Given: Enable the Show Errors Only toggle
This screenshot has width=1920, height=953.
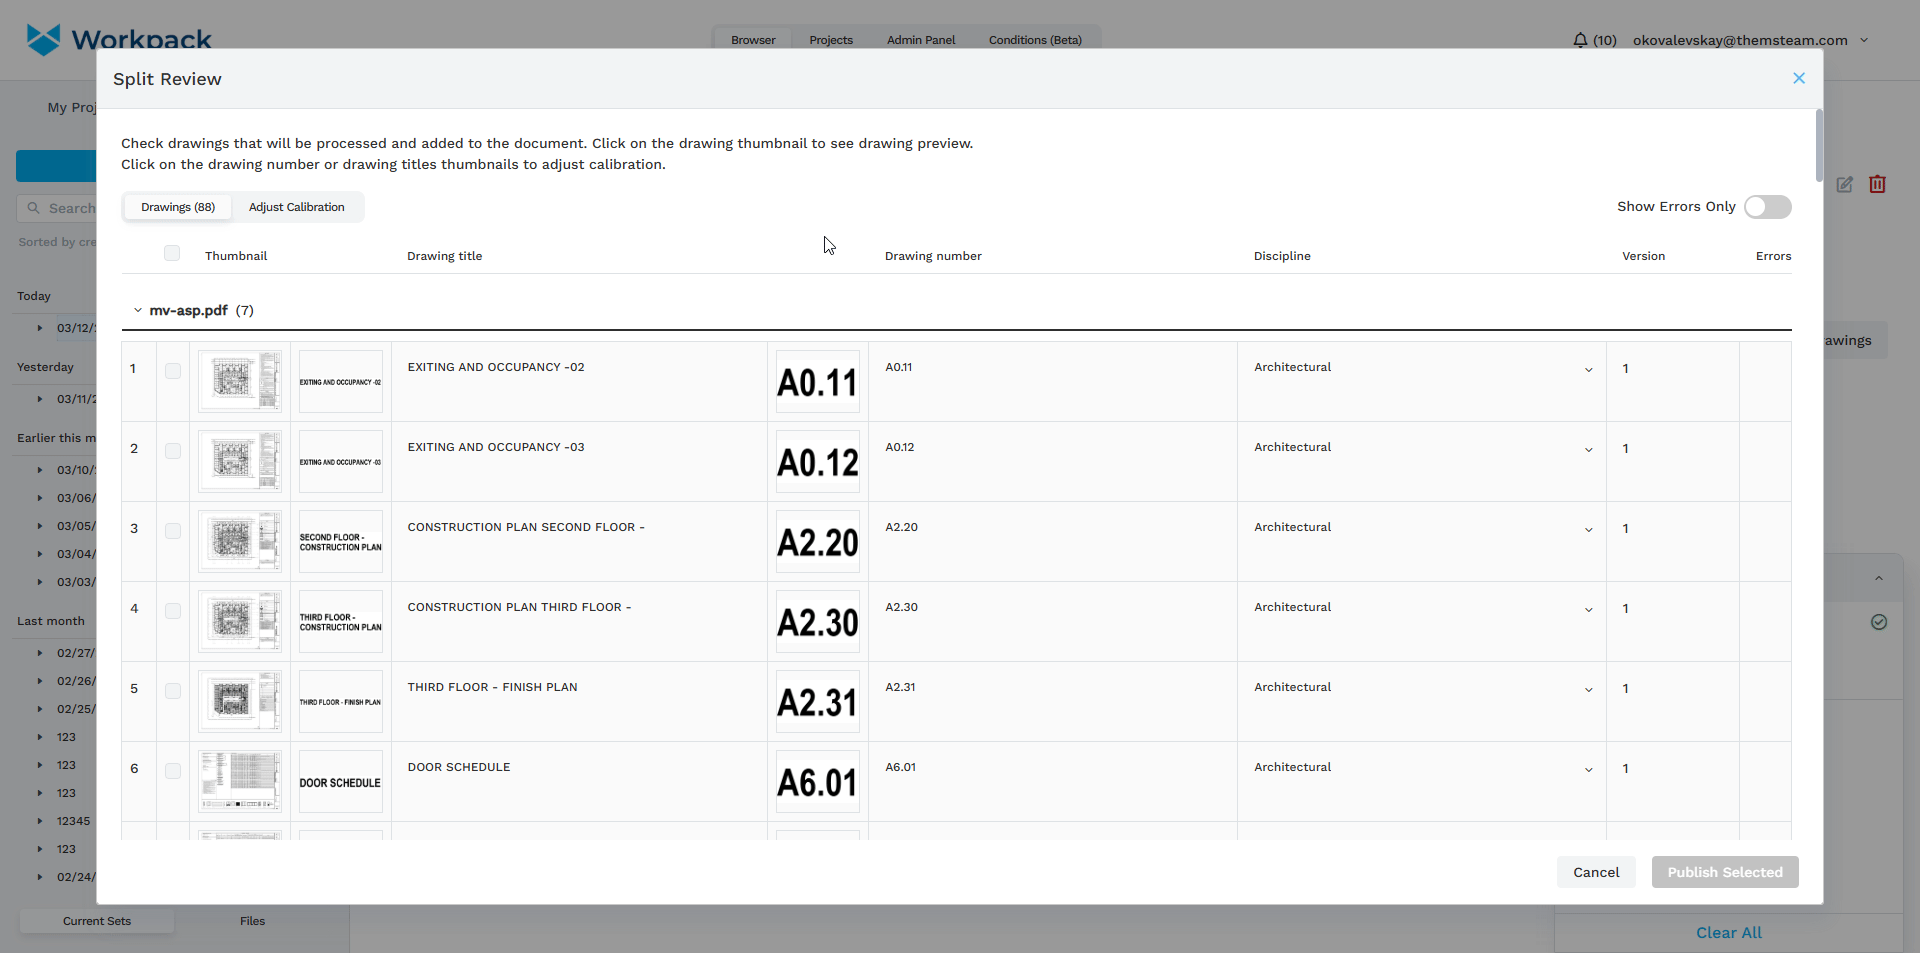Looking at the screenshot, I should coord(1767,207).
